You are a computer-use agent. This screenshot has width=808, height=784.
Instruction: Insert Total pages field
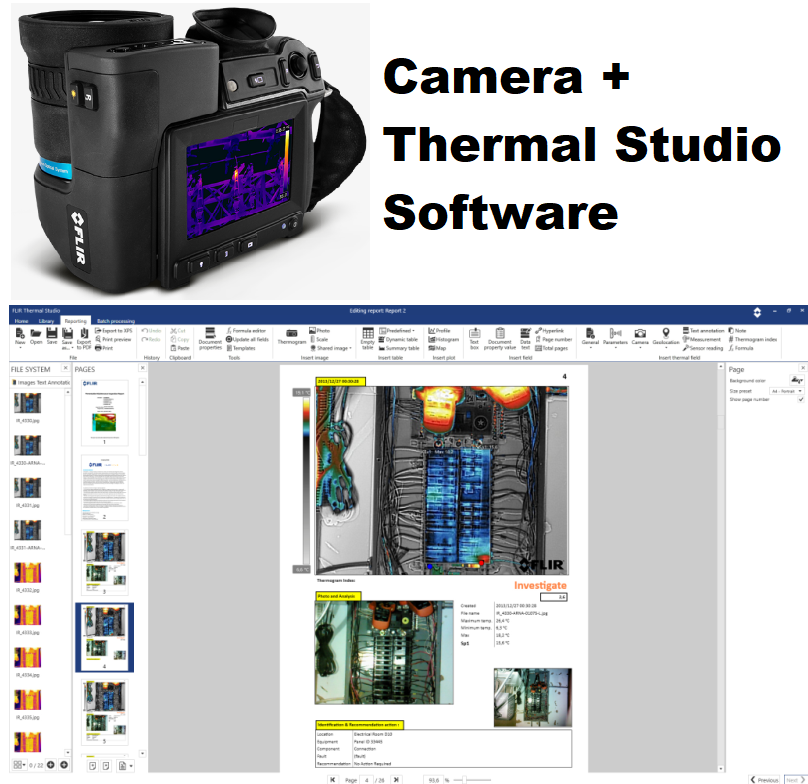click(551, 348)
